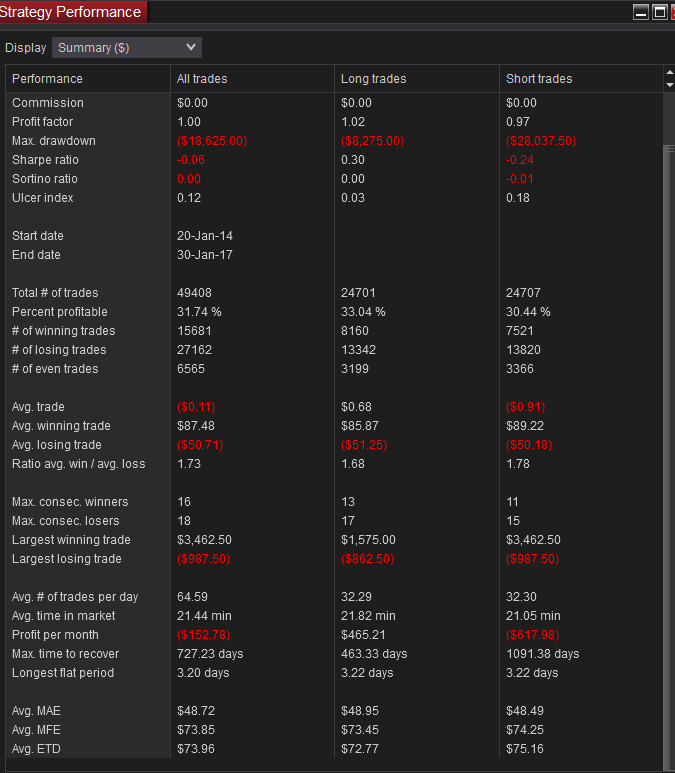Select the Profit factor row label
675x773 pixels.
tap(42, 122)
